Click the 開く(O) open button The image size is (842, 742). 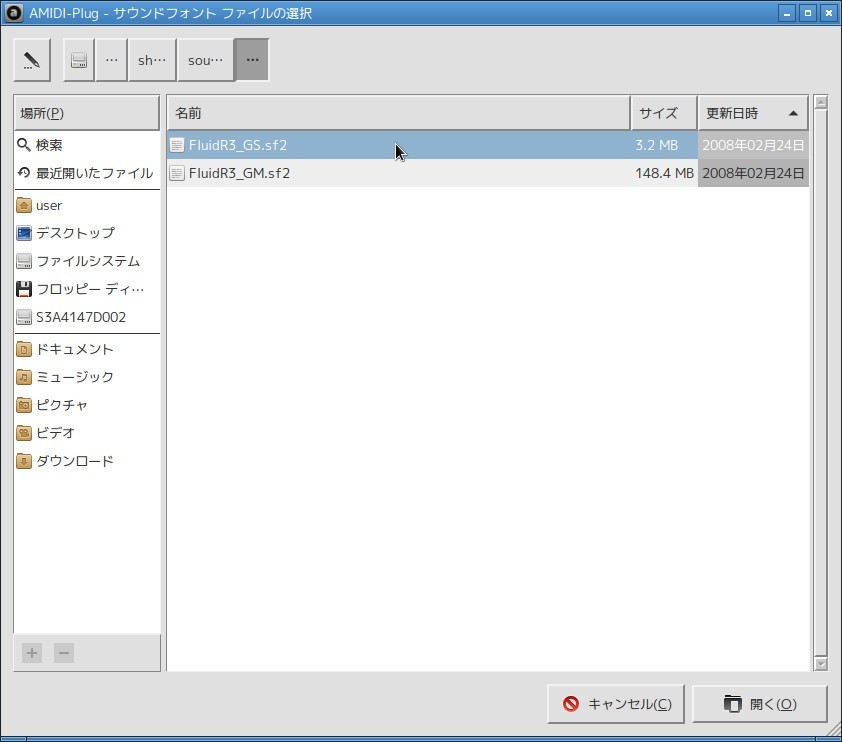759,704
